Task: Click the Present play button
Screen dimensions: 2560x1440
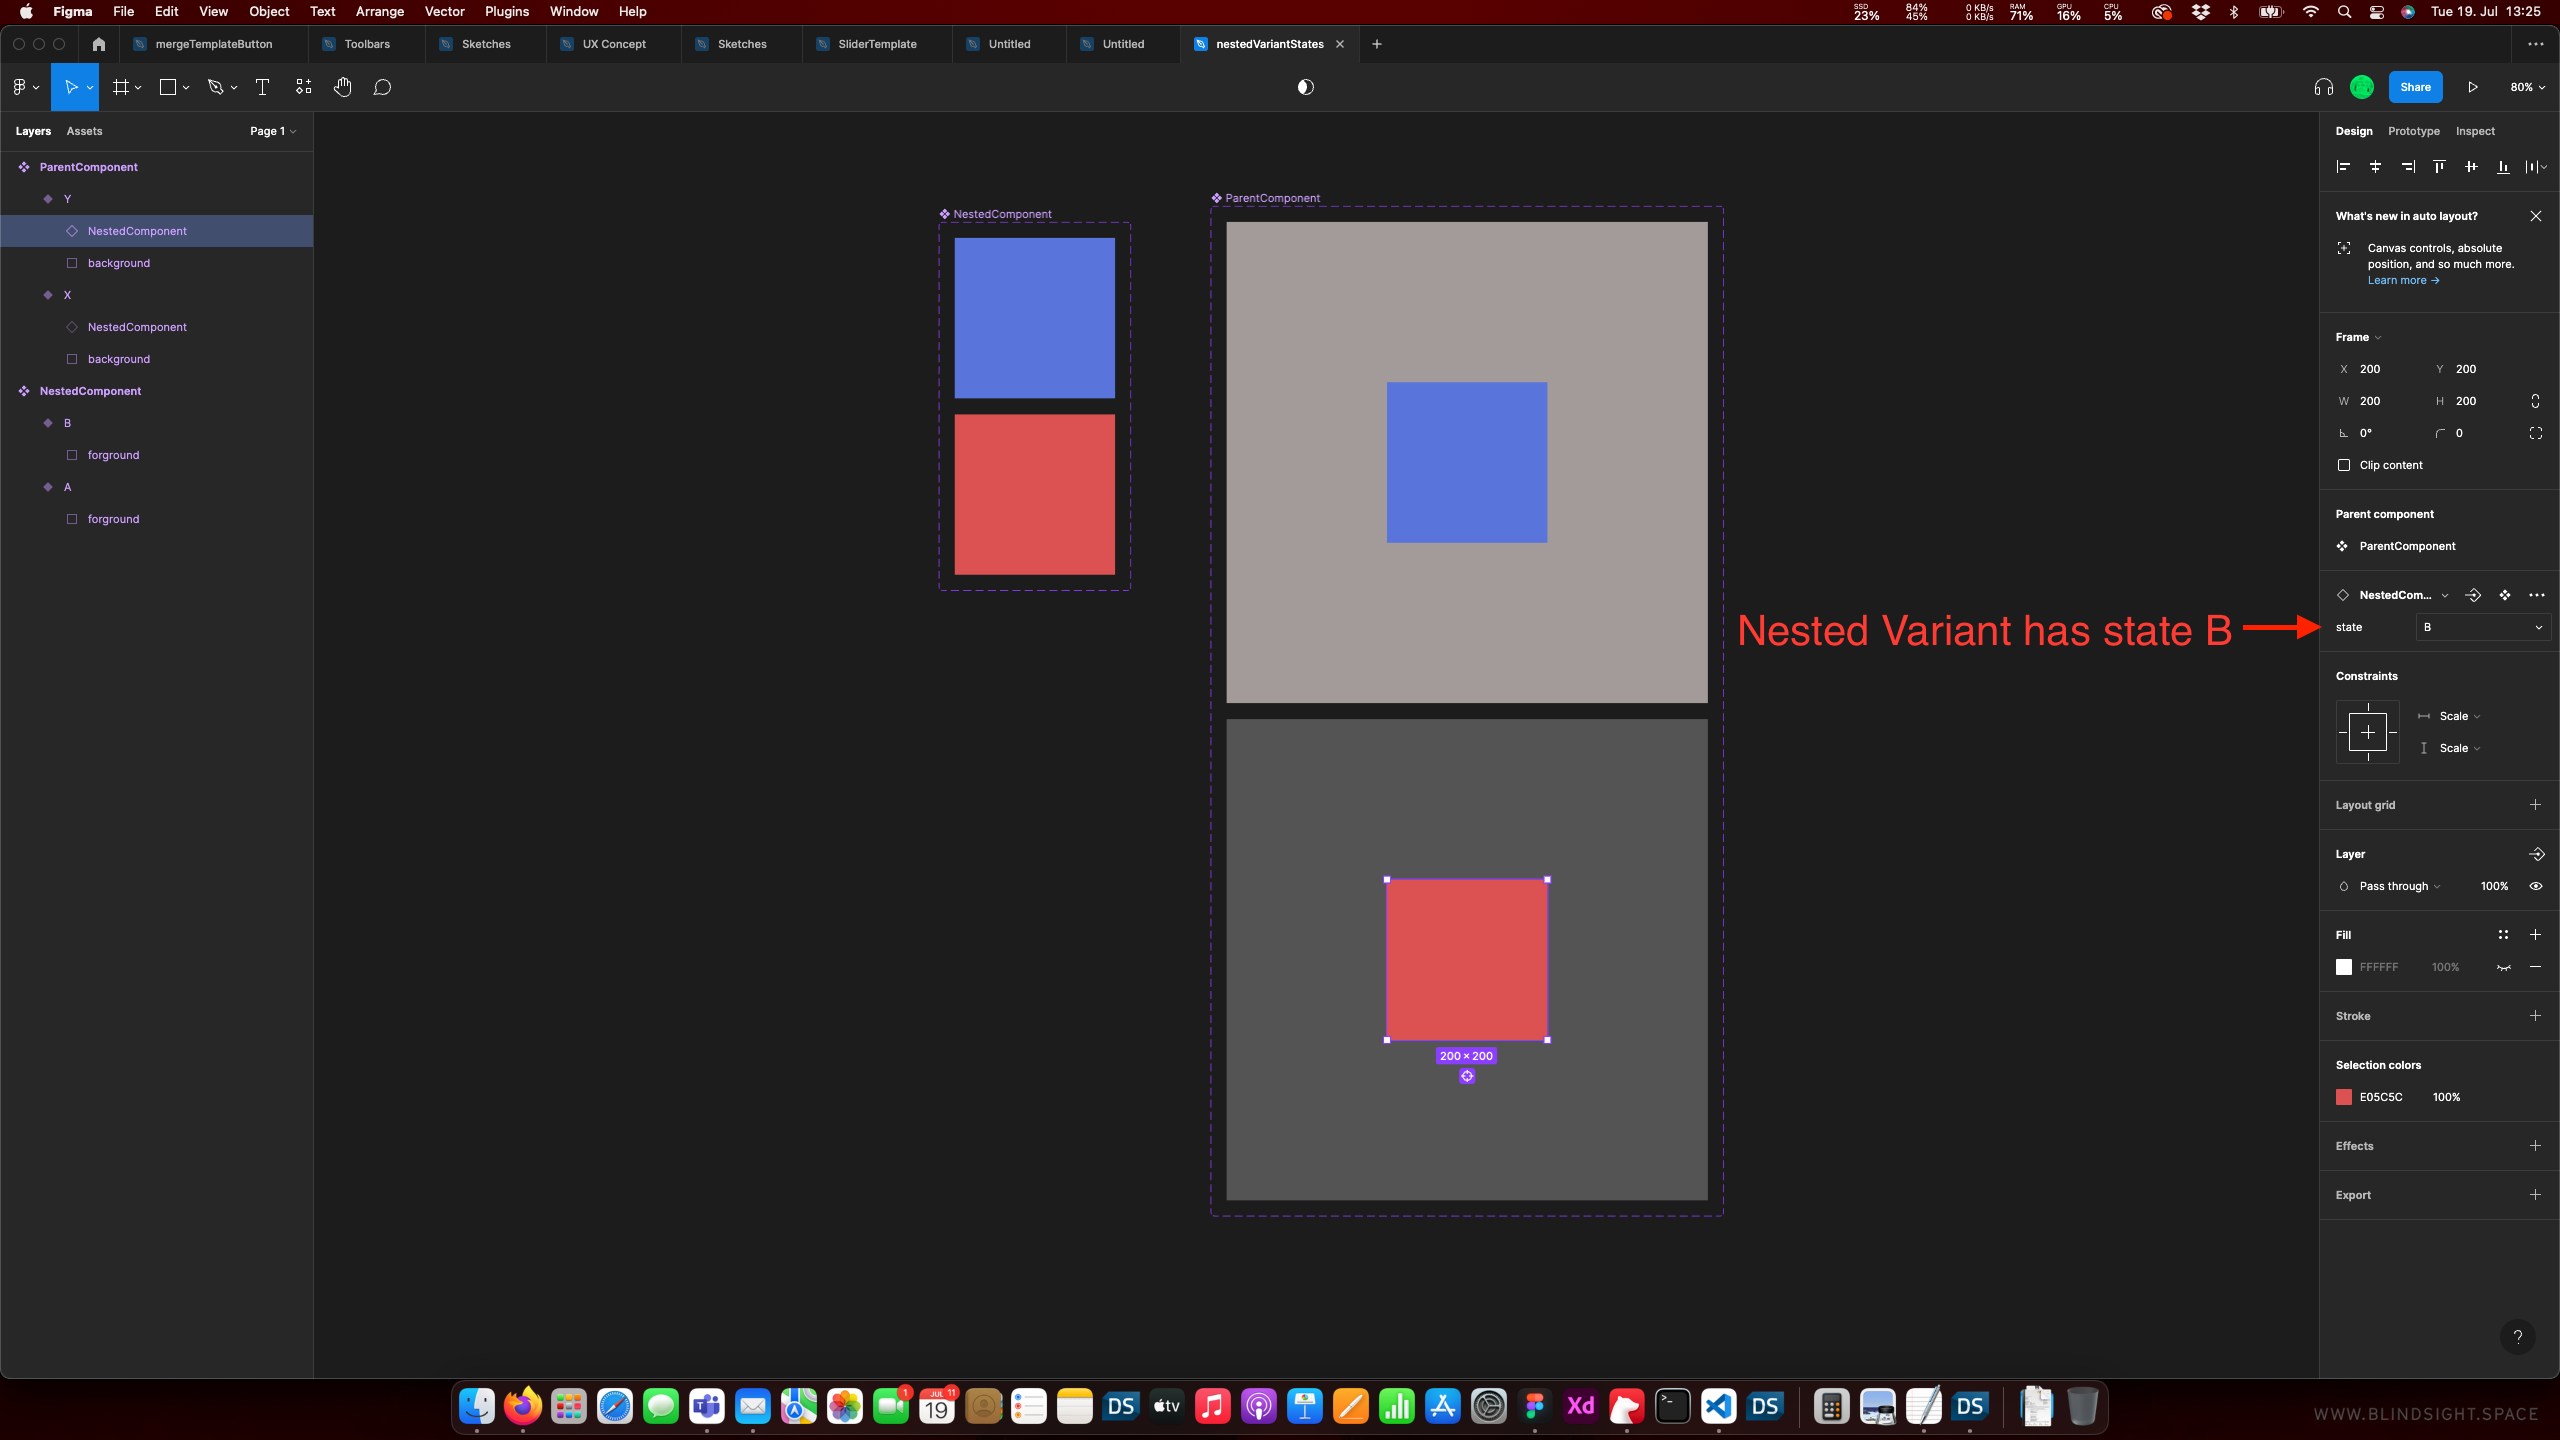Action: 2472,87
